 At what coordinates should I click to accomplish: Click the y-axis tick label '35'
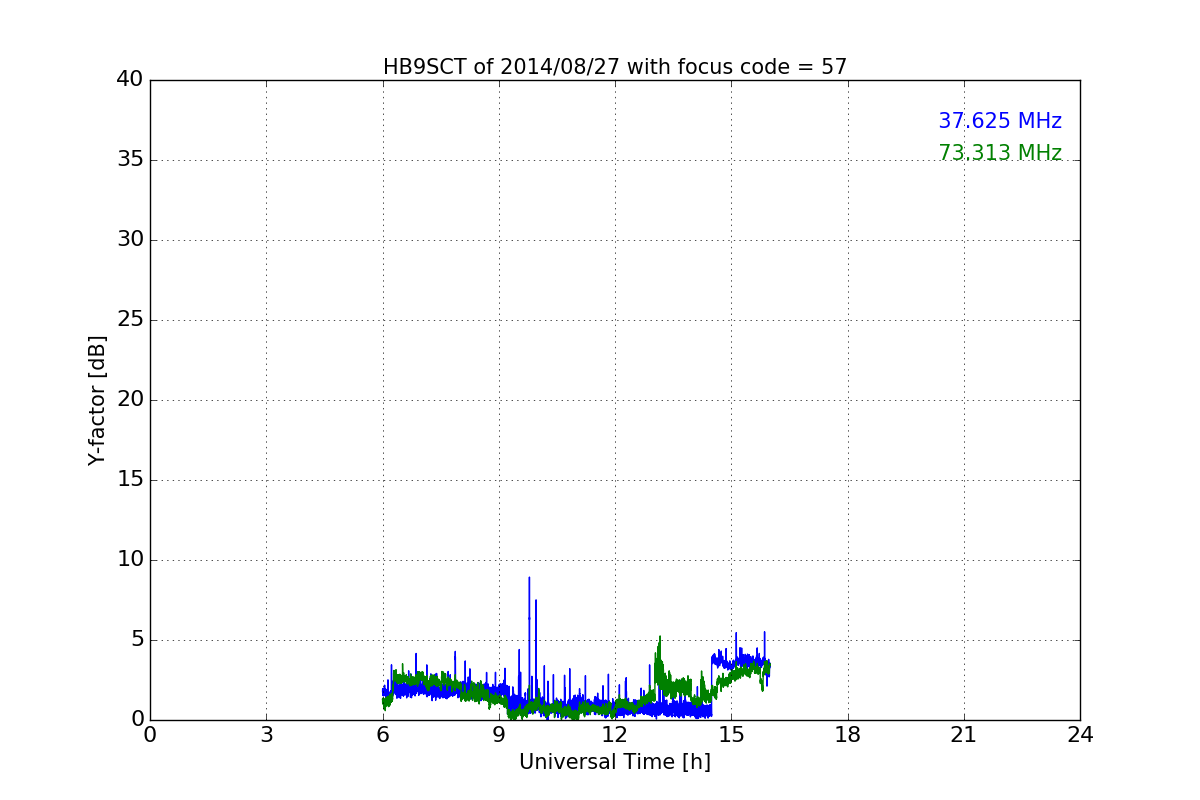(x=130, y=160)
